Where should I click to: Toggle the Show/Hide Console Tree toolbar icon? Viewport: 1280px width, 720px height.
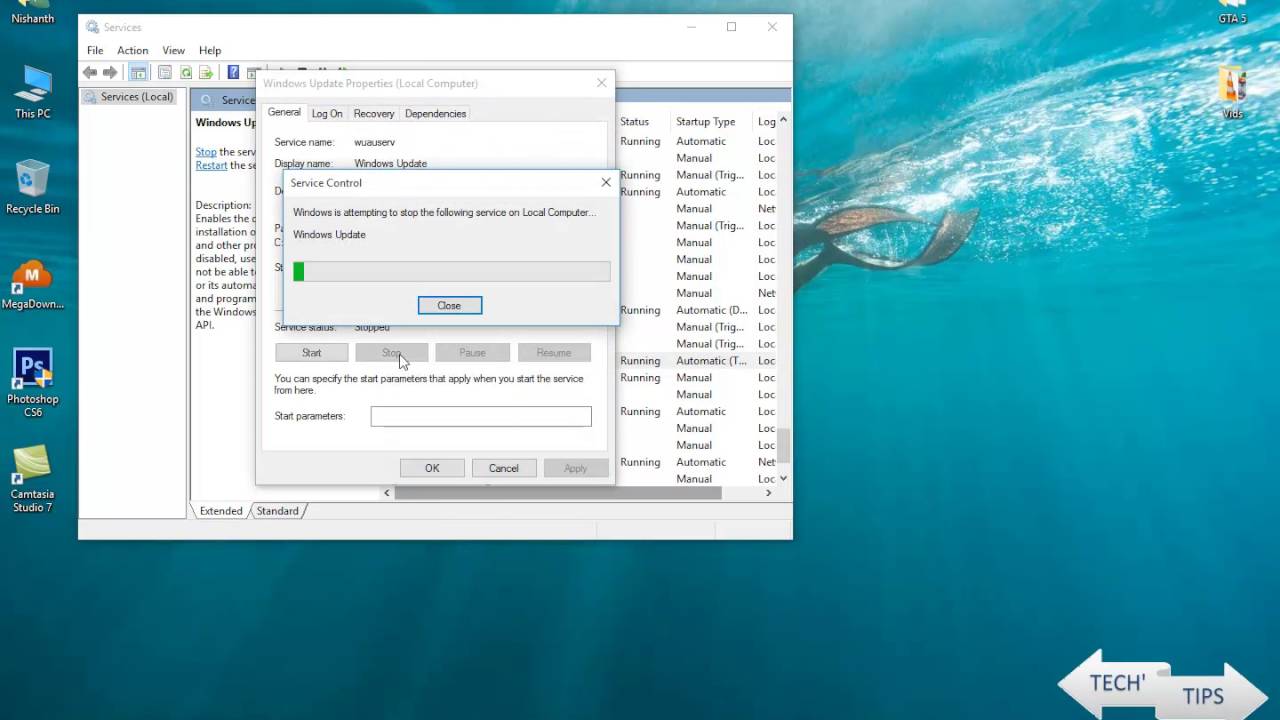click(138, 72)
